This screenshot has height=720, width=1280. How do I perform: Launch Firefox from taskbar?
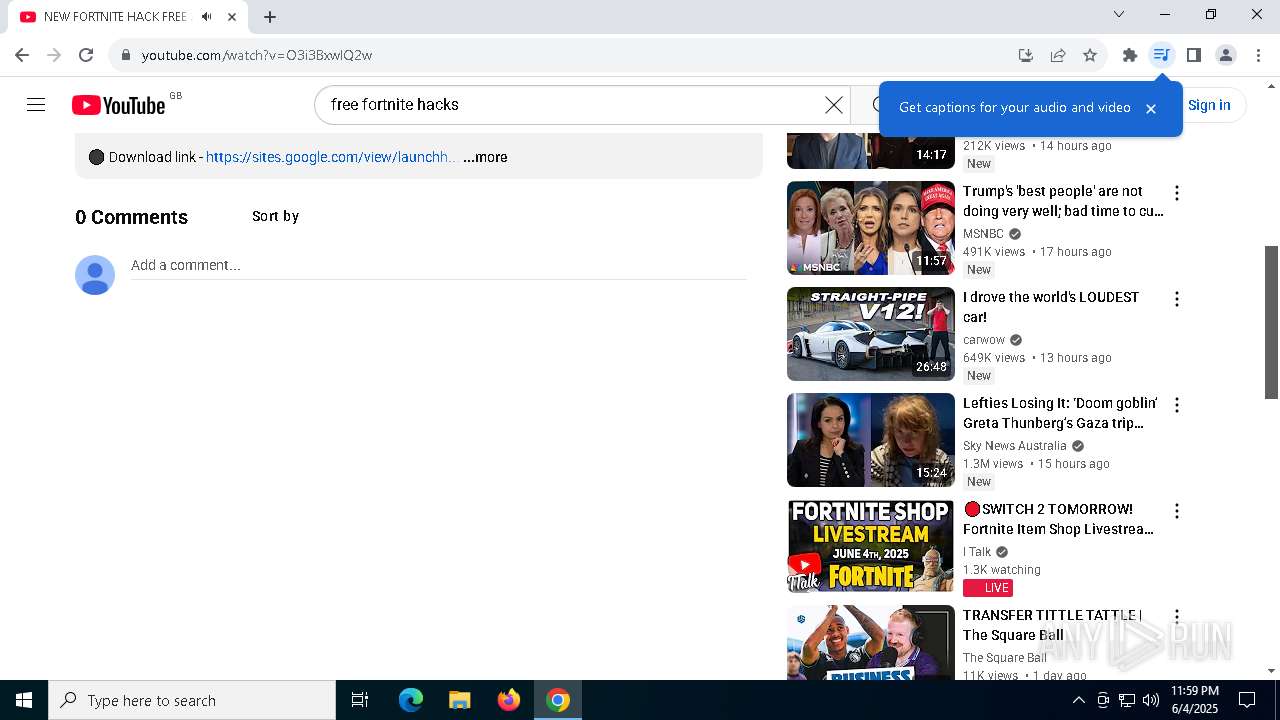[x=509, y=700]
